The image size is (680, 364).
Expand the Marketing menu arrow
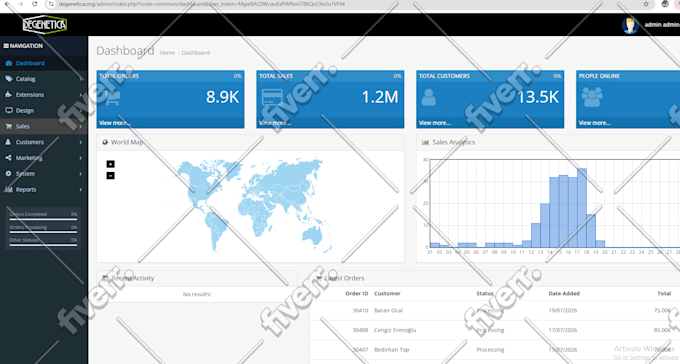tap(81, 158)
